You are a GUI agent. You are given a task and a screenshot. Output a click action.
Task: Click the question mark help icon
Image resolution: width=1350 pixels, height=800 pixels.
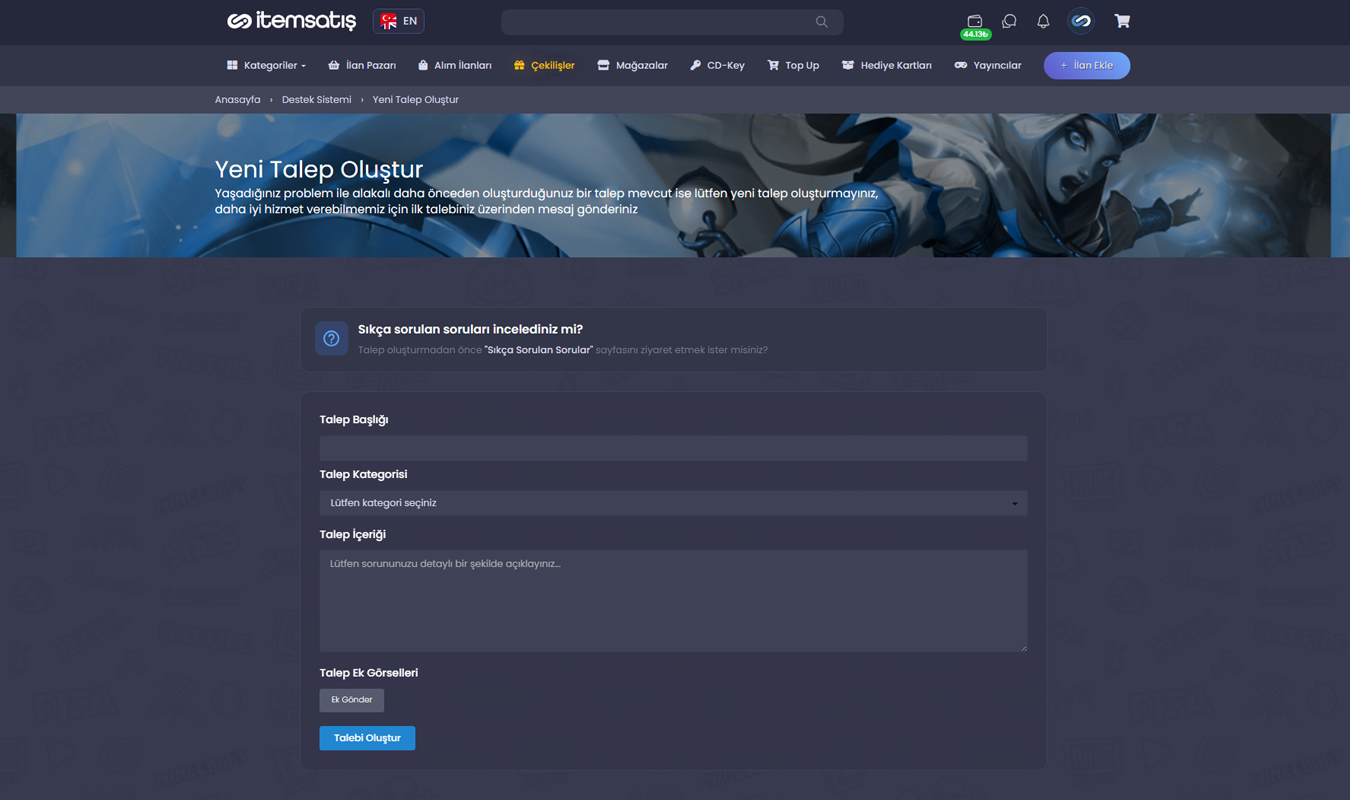pyautogui.click(x=331, y=339)
